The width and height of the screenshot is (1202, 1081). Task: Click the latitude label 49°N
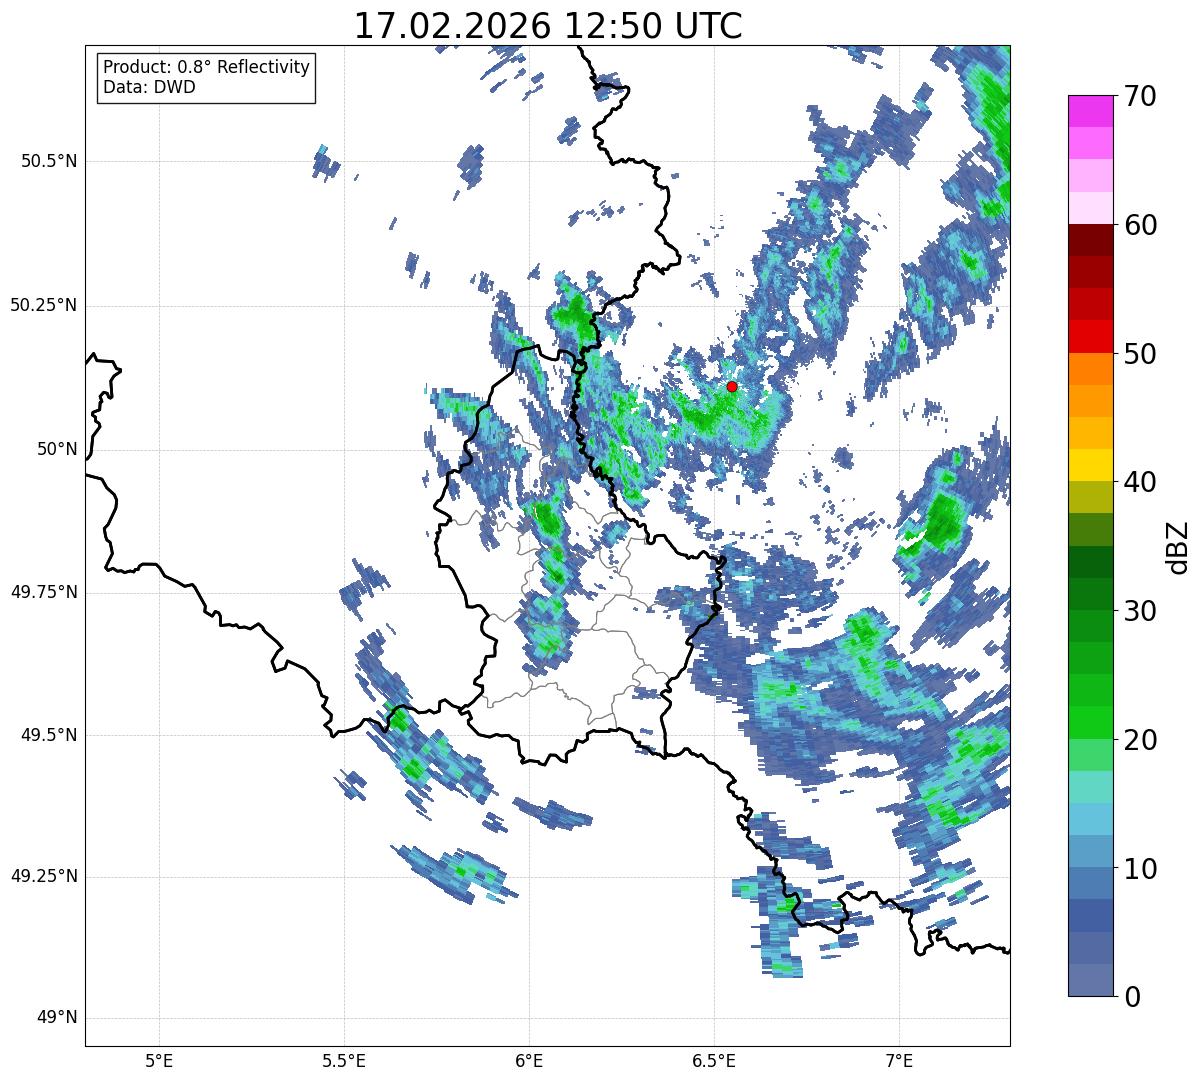click(57, 1017)
